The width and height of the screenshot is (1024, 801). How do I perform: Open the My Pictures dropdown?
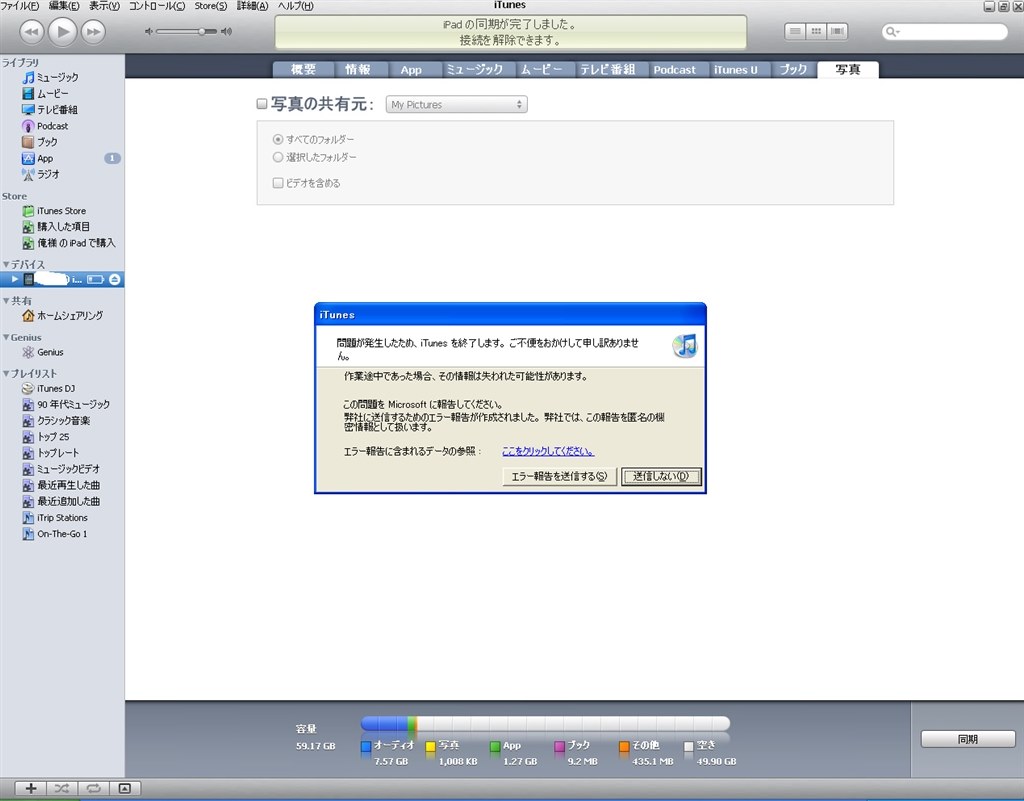[x=456, y=104]
